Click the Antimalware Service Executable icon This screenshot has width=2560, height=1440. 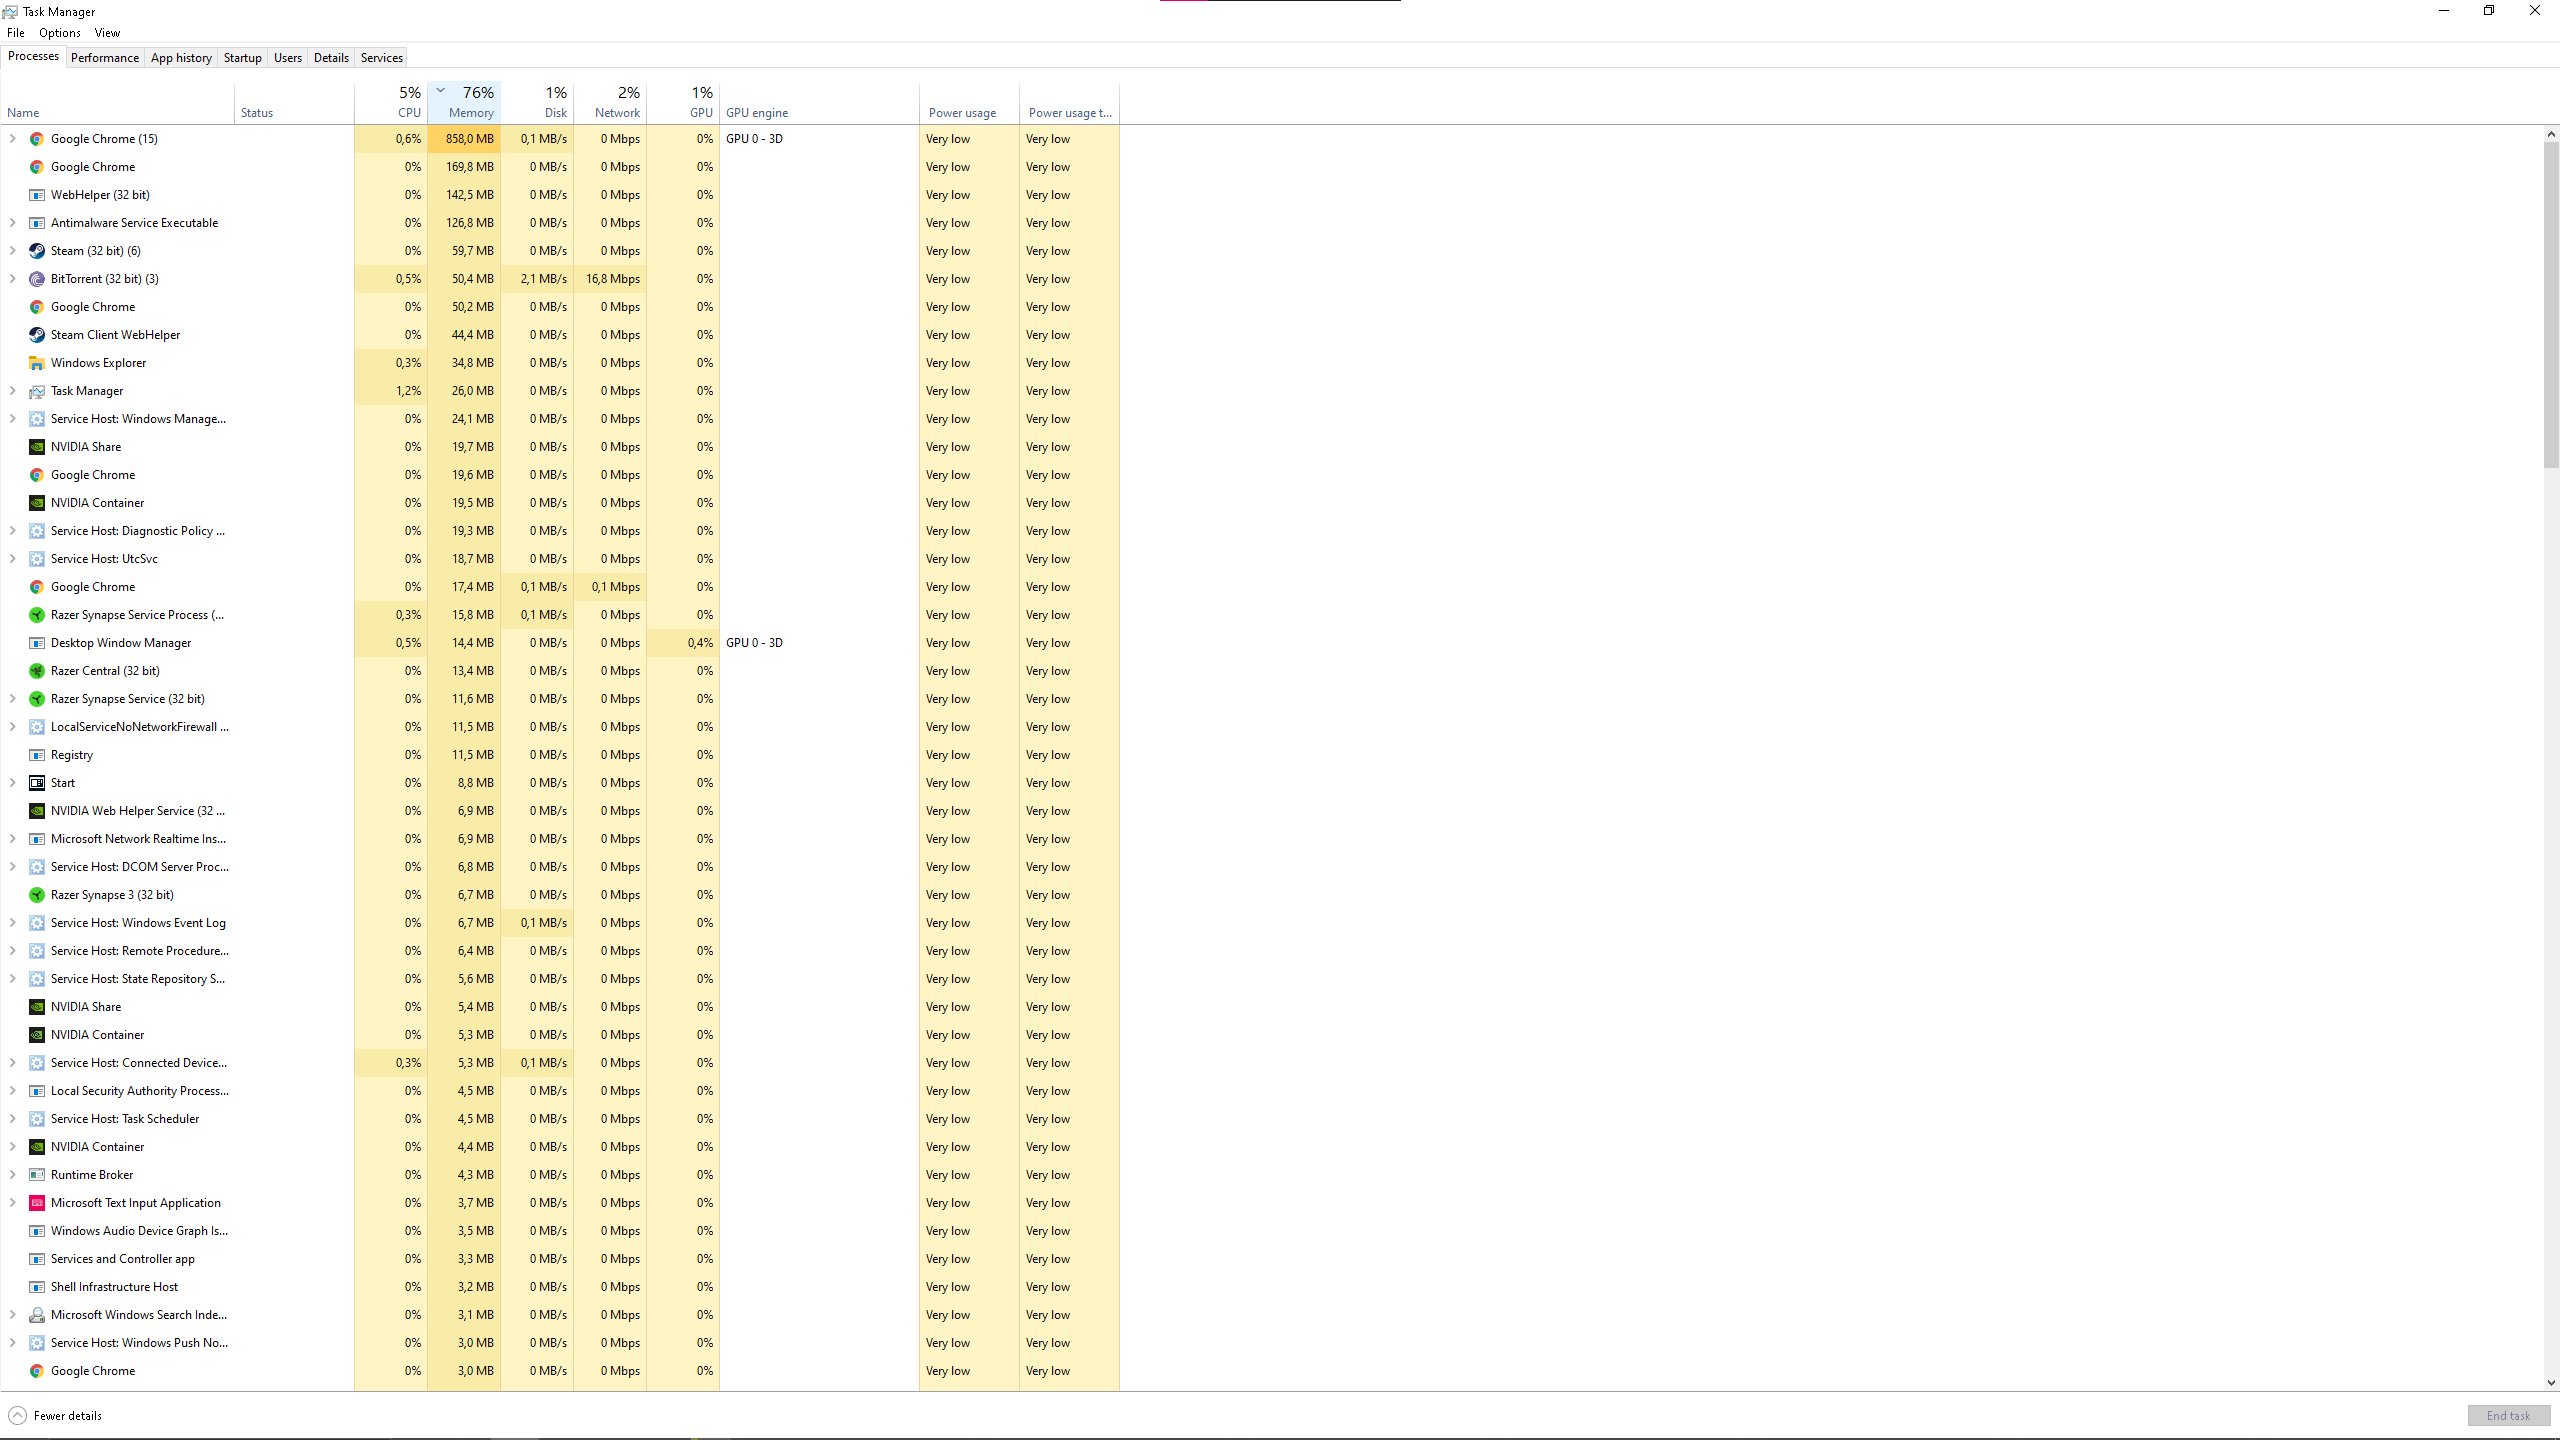[x=37, y=223]
